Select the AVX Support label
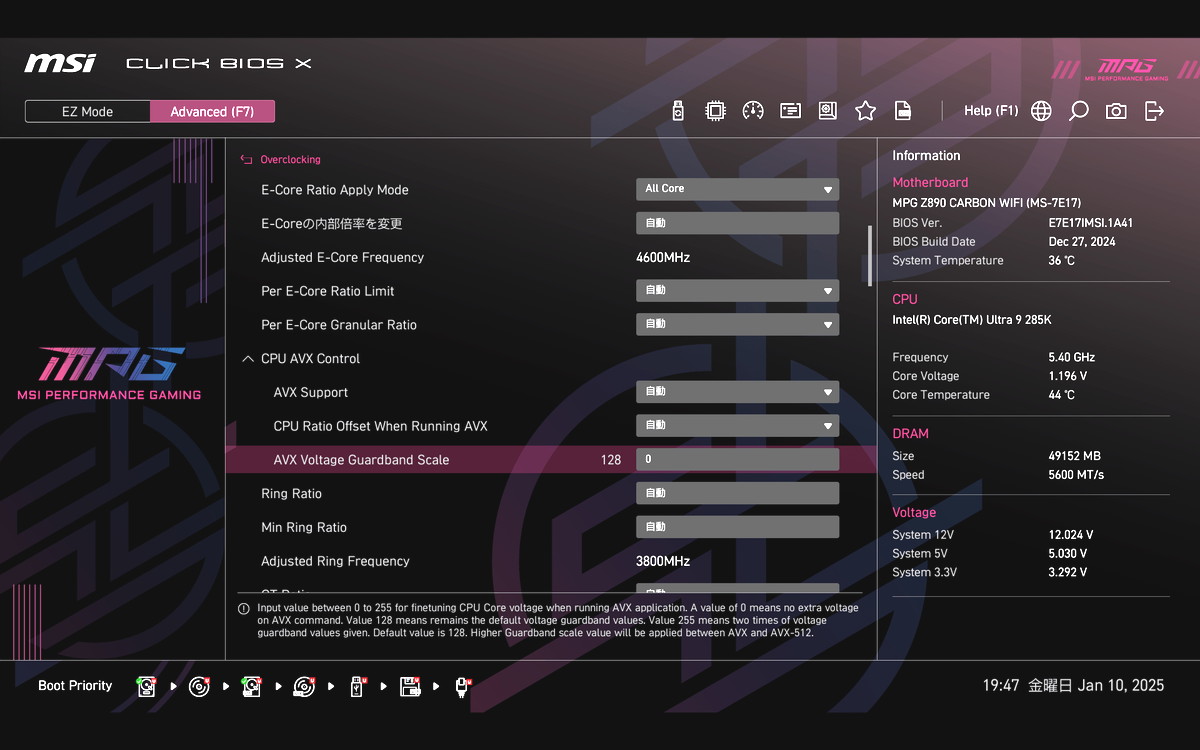1200x750 pixels. (x=311, y=392)
